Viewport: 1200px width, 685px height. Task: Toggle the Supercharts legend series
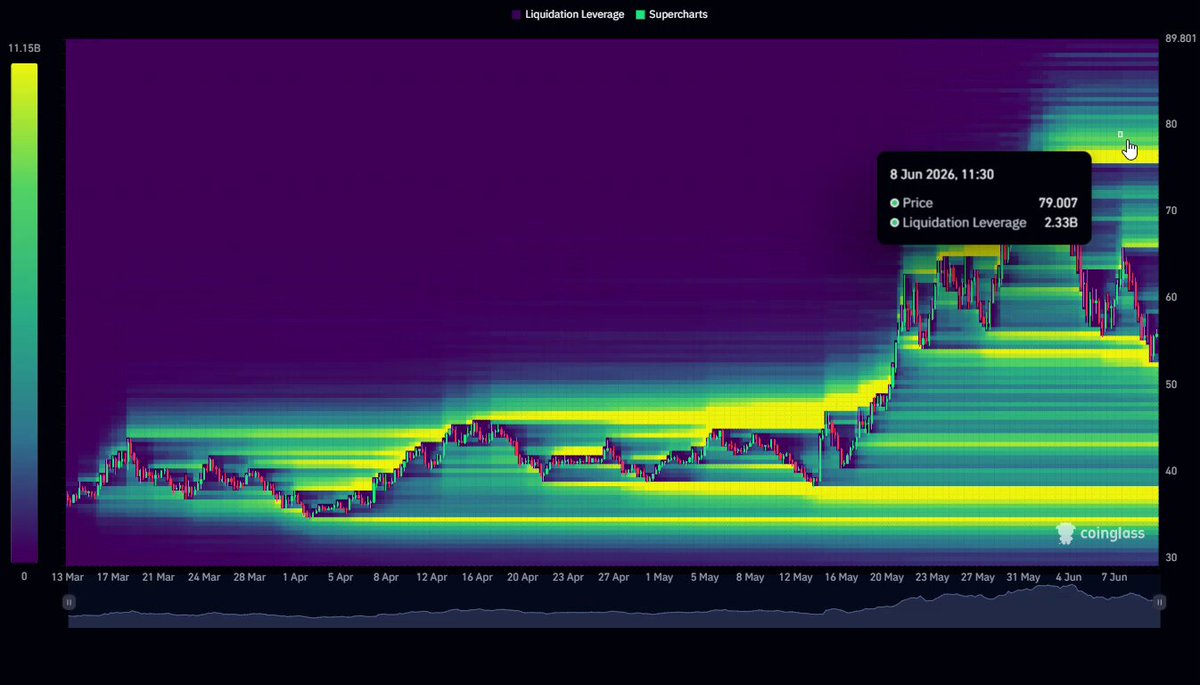coord(672,15)
